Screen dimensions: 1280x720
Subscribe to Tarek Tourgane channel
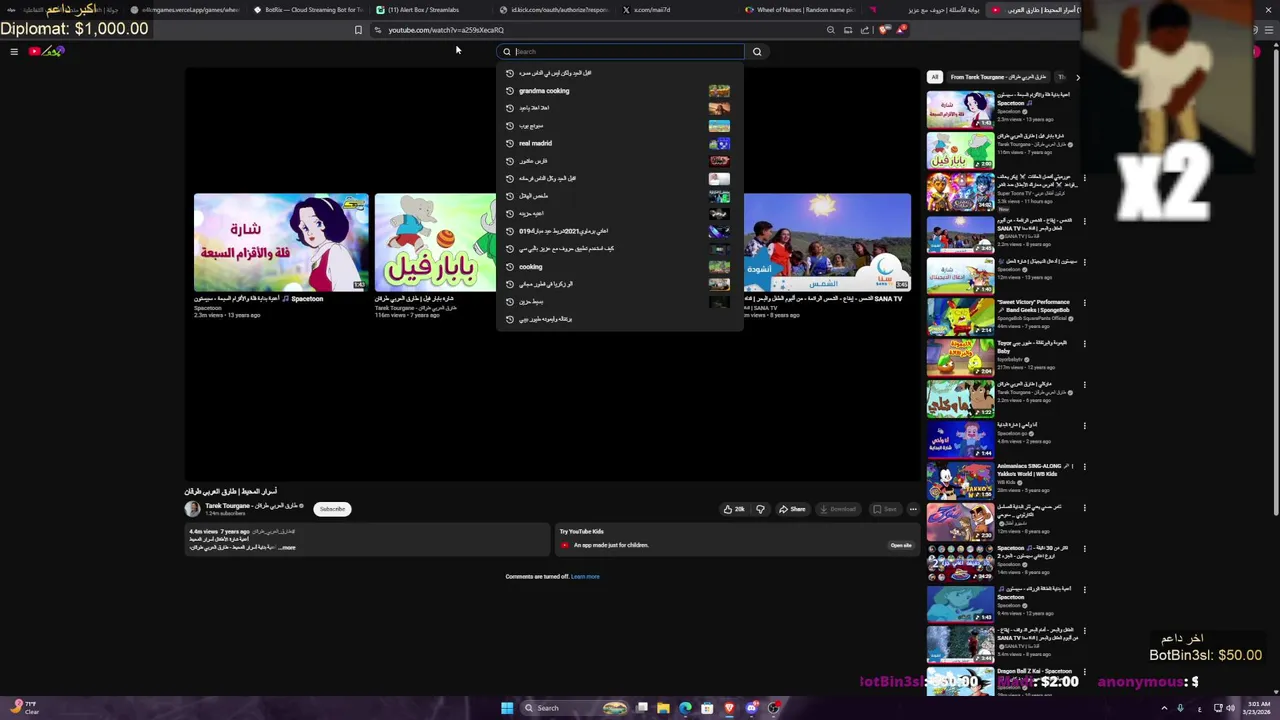point(332,509)
